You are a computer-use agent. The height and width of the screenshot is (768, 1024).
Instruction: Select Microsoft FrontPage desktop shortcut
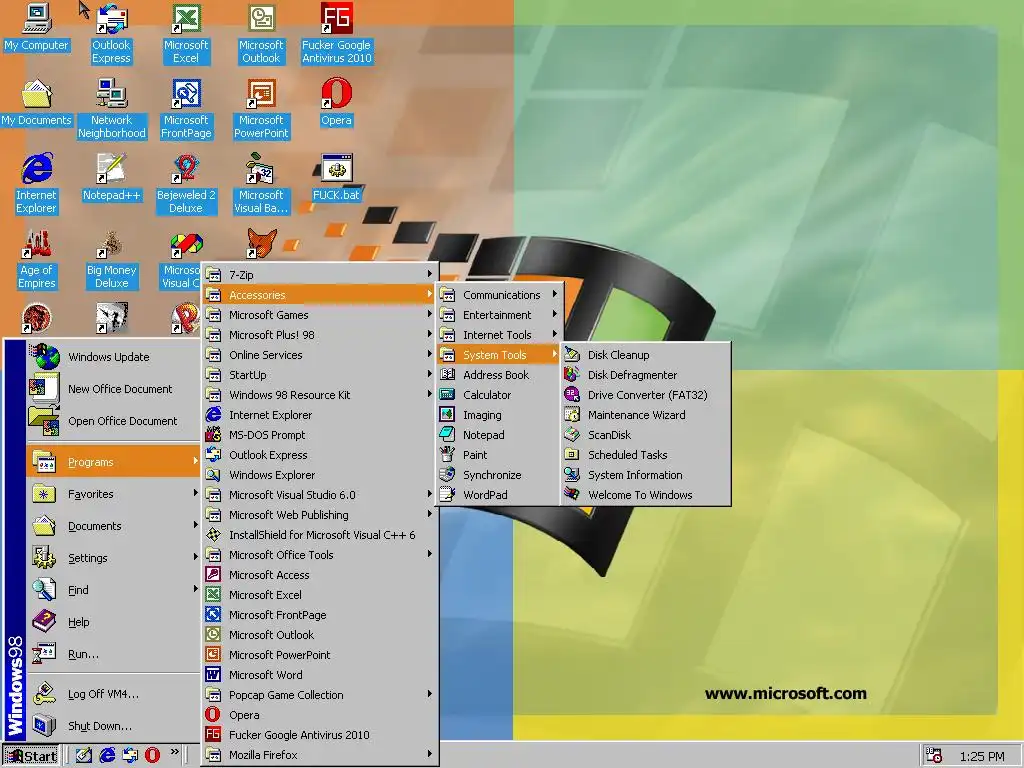[186, 108]
